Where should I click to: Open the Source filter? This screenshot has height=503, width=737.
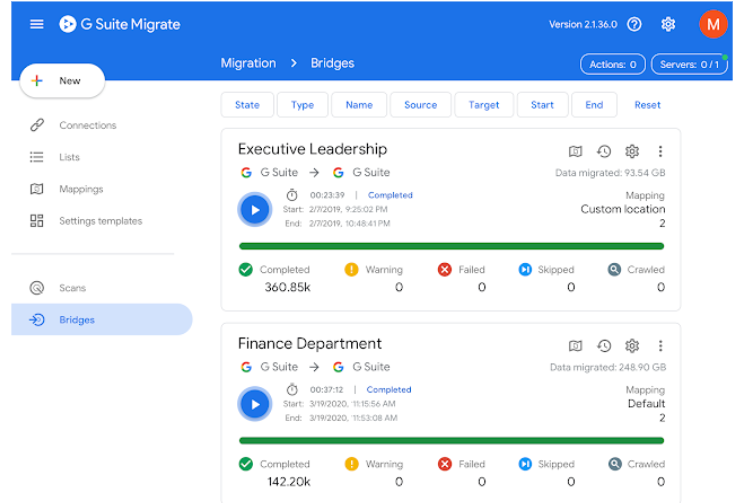(421, 105)
